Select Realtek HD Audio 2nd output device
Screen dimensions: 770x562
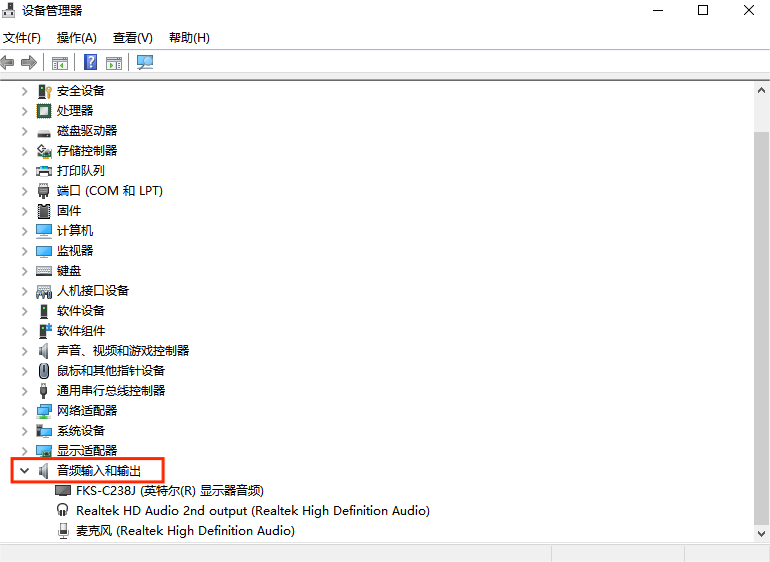pyautogui.click(x=253, y=511)
